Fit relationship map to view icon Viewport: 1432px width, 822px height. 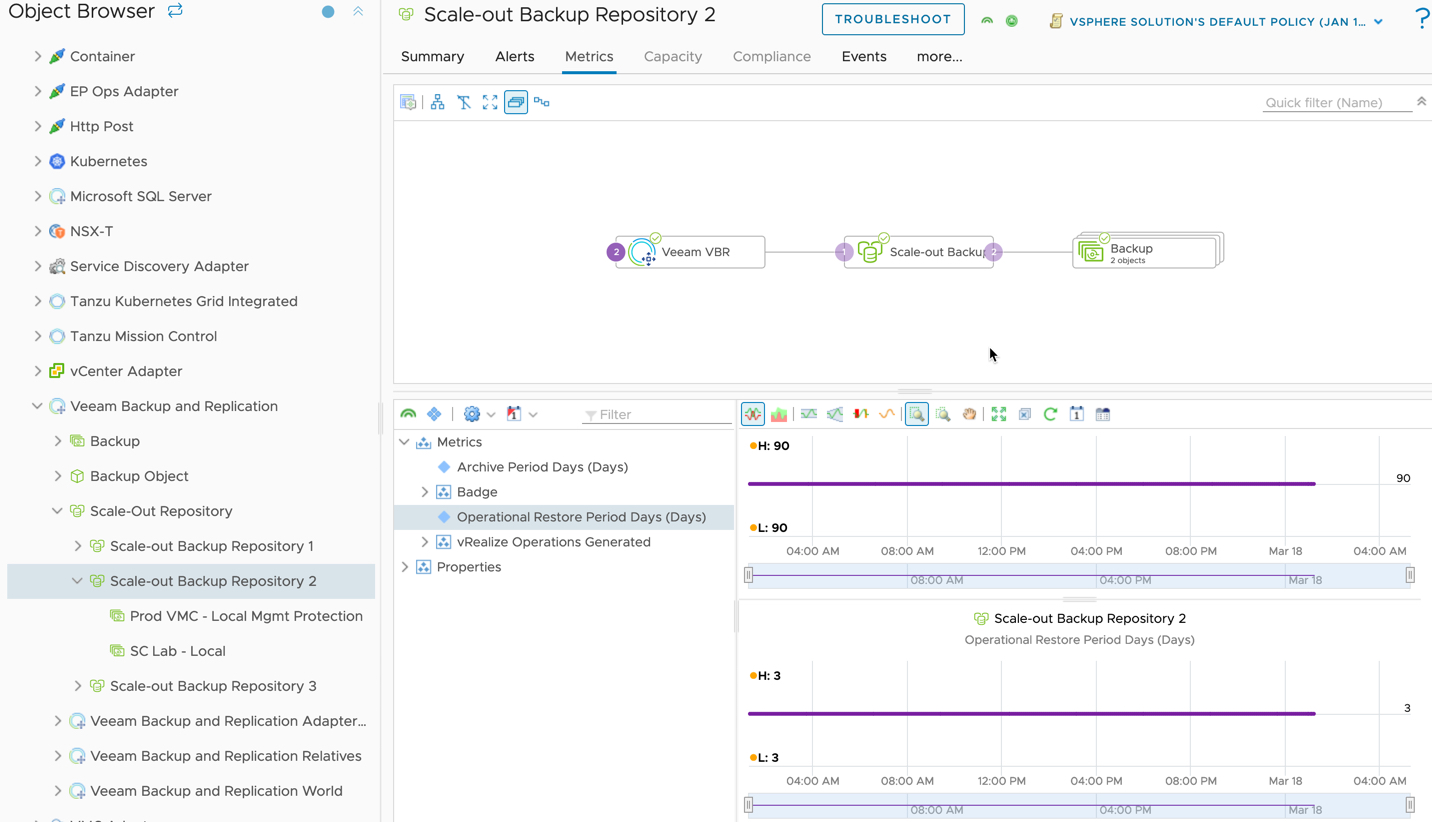[x=490, y=102]
